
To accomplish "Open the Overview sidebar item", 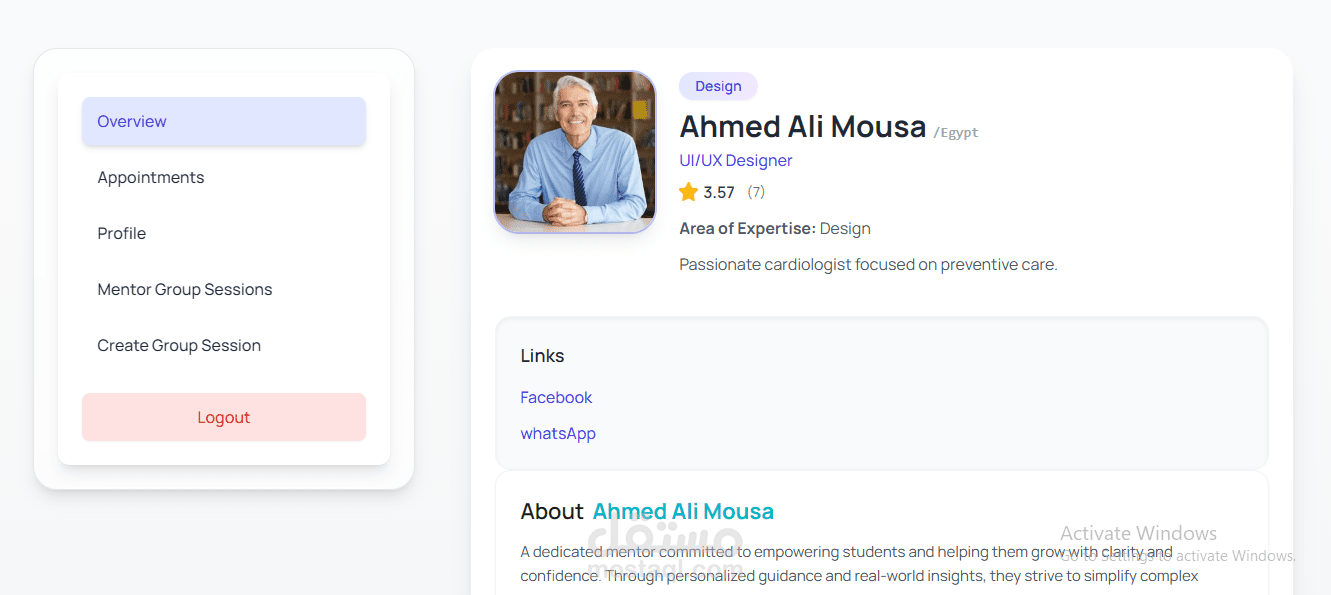I will pos(223,122).
